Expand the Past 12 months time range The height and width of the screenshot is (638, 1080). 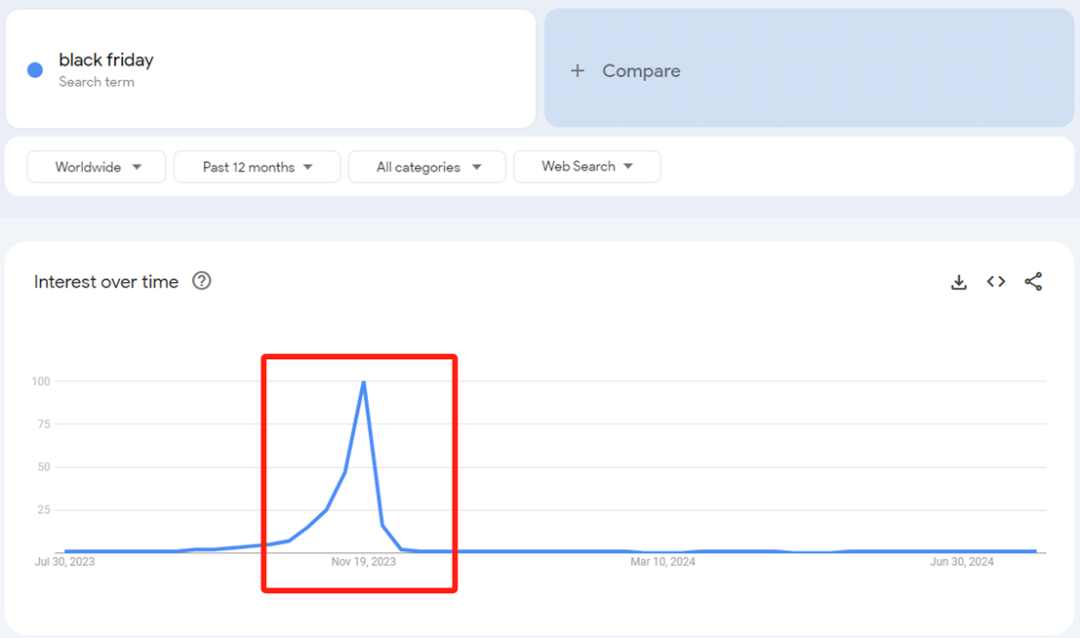pos(257,167)
